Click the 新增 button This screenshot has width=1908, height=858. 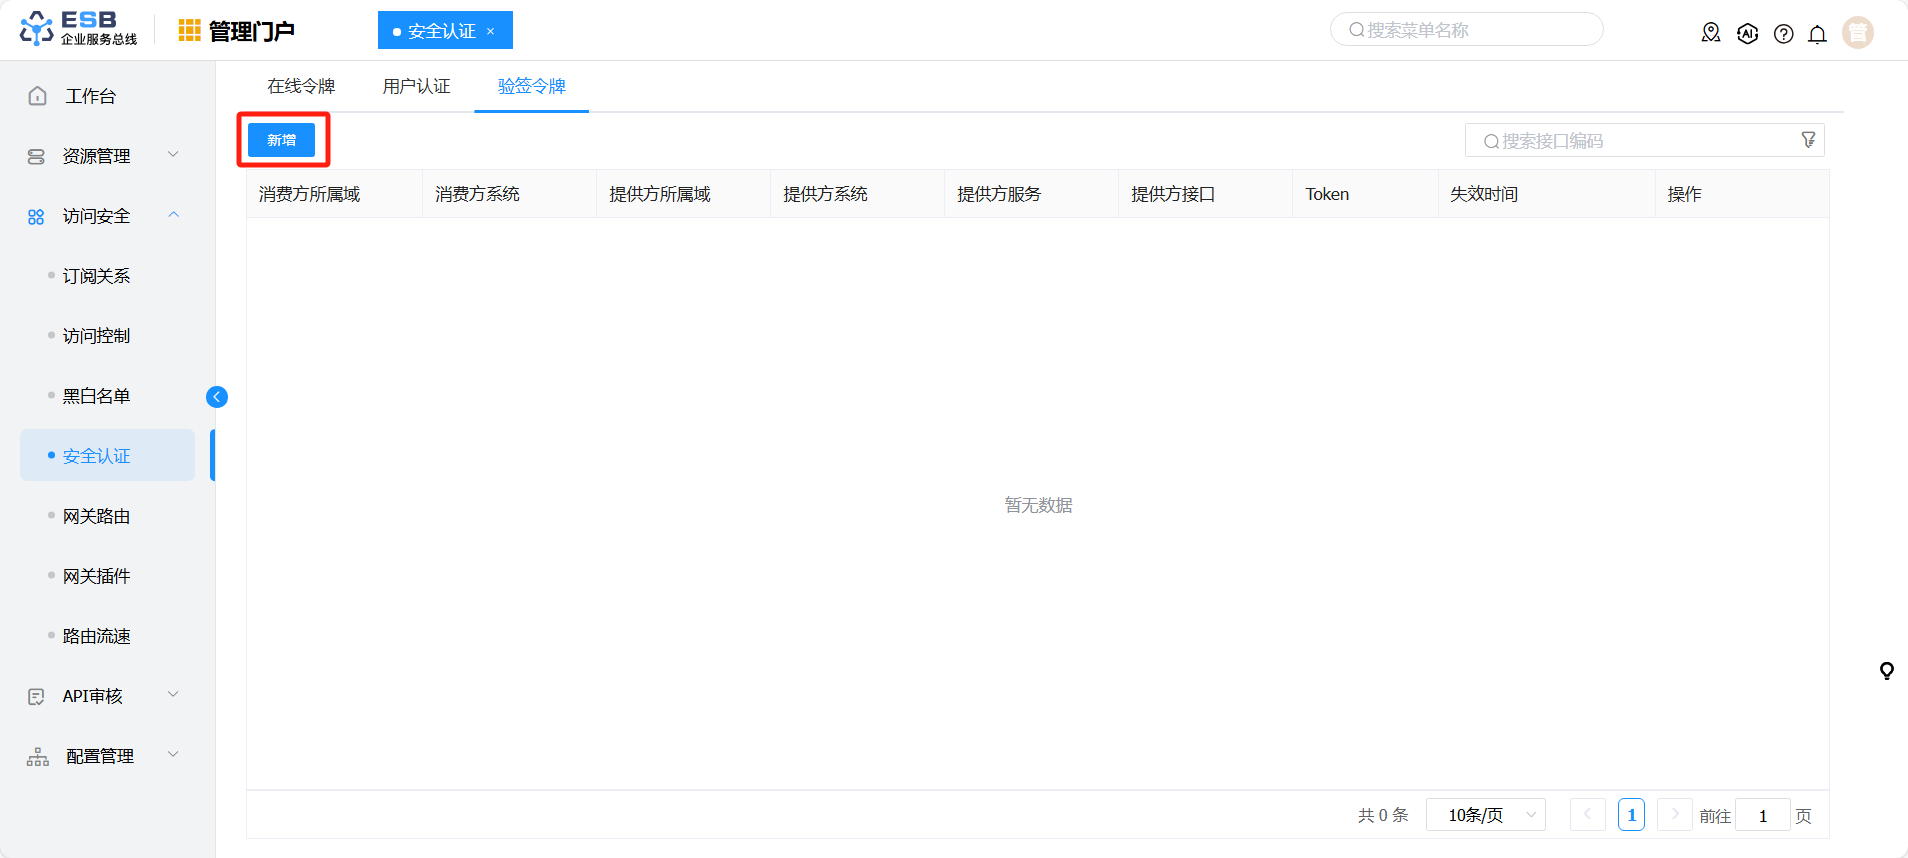click(x=282, y=140)
